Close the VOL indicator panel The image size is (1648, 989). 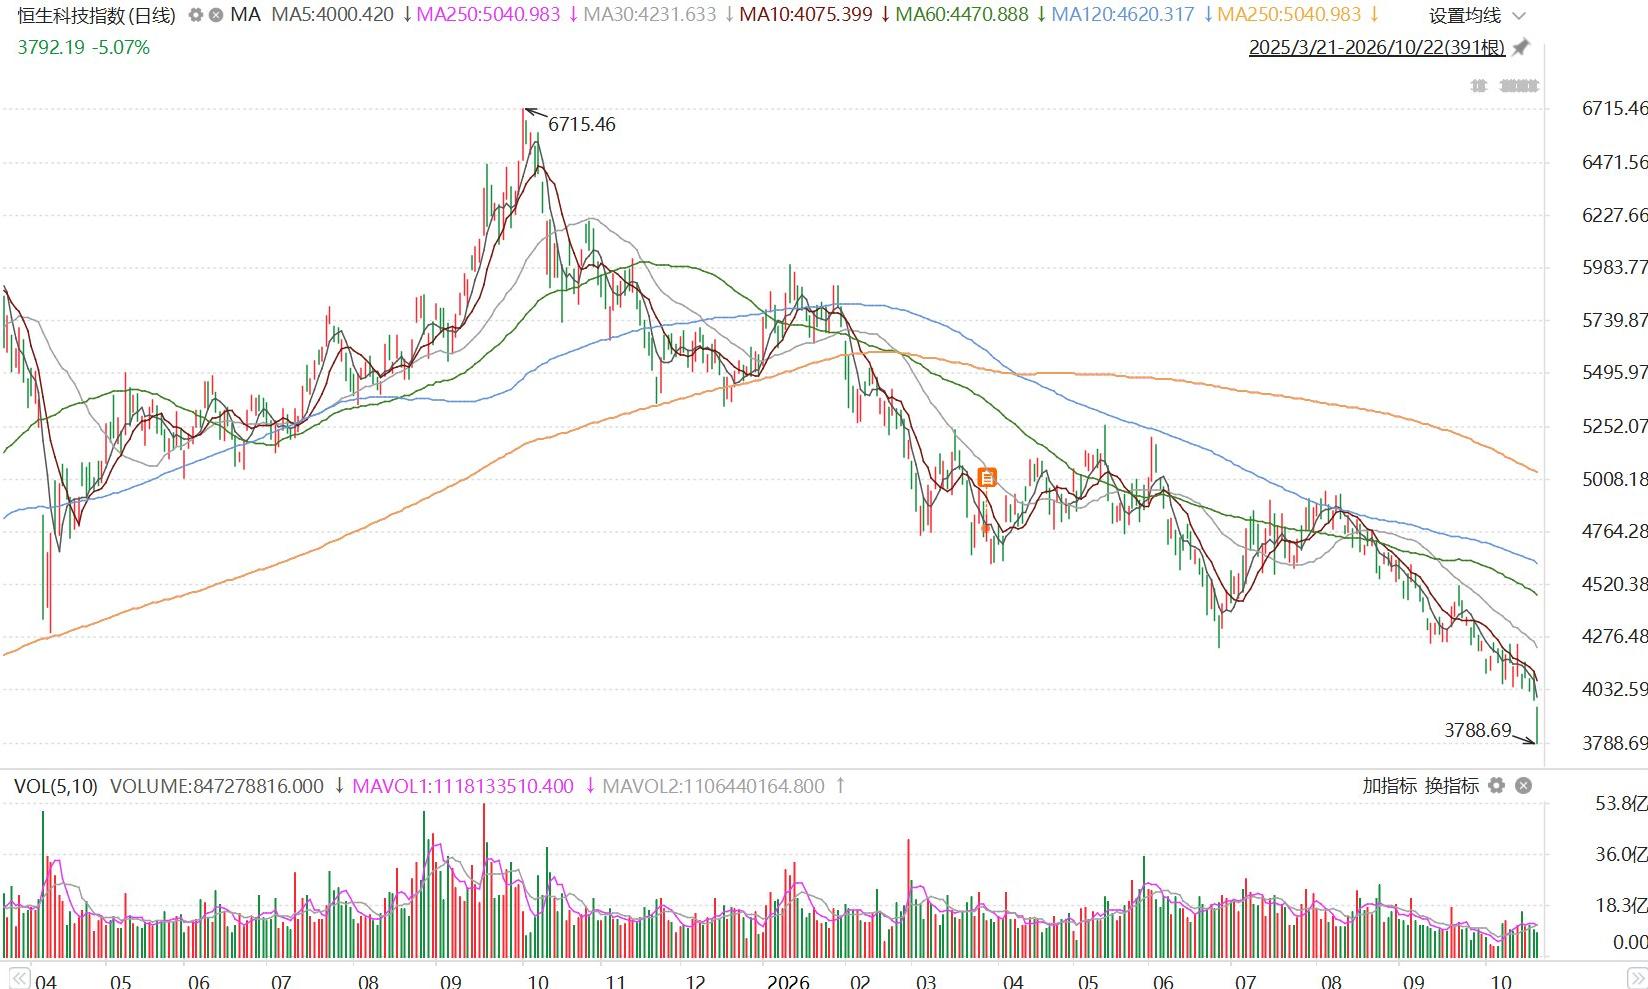coord(1523,786)
